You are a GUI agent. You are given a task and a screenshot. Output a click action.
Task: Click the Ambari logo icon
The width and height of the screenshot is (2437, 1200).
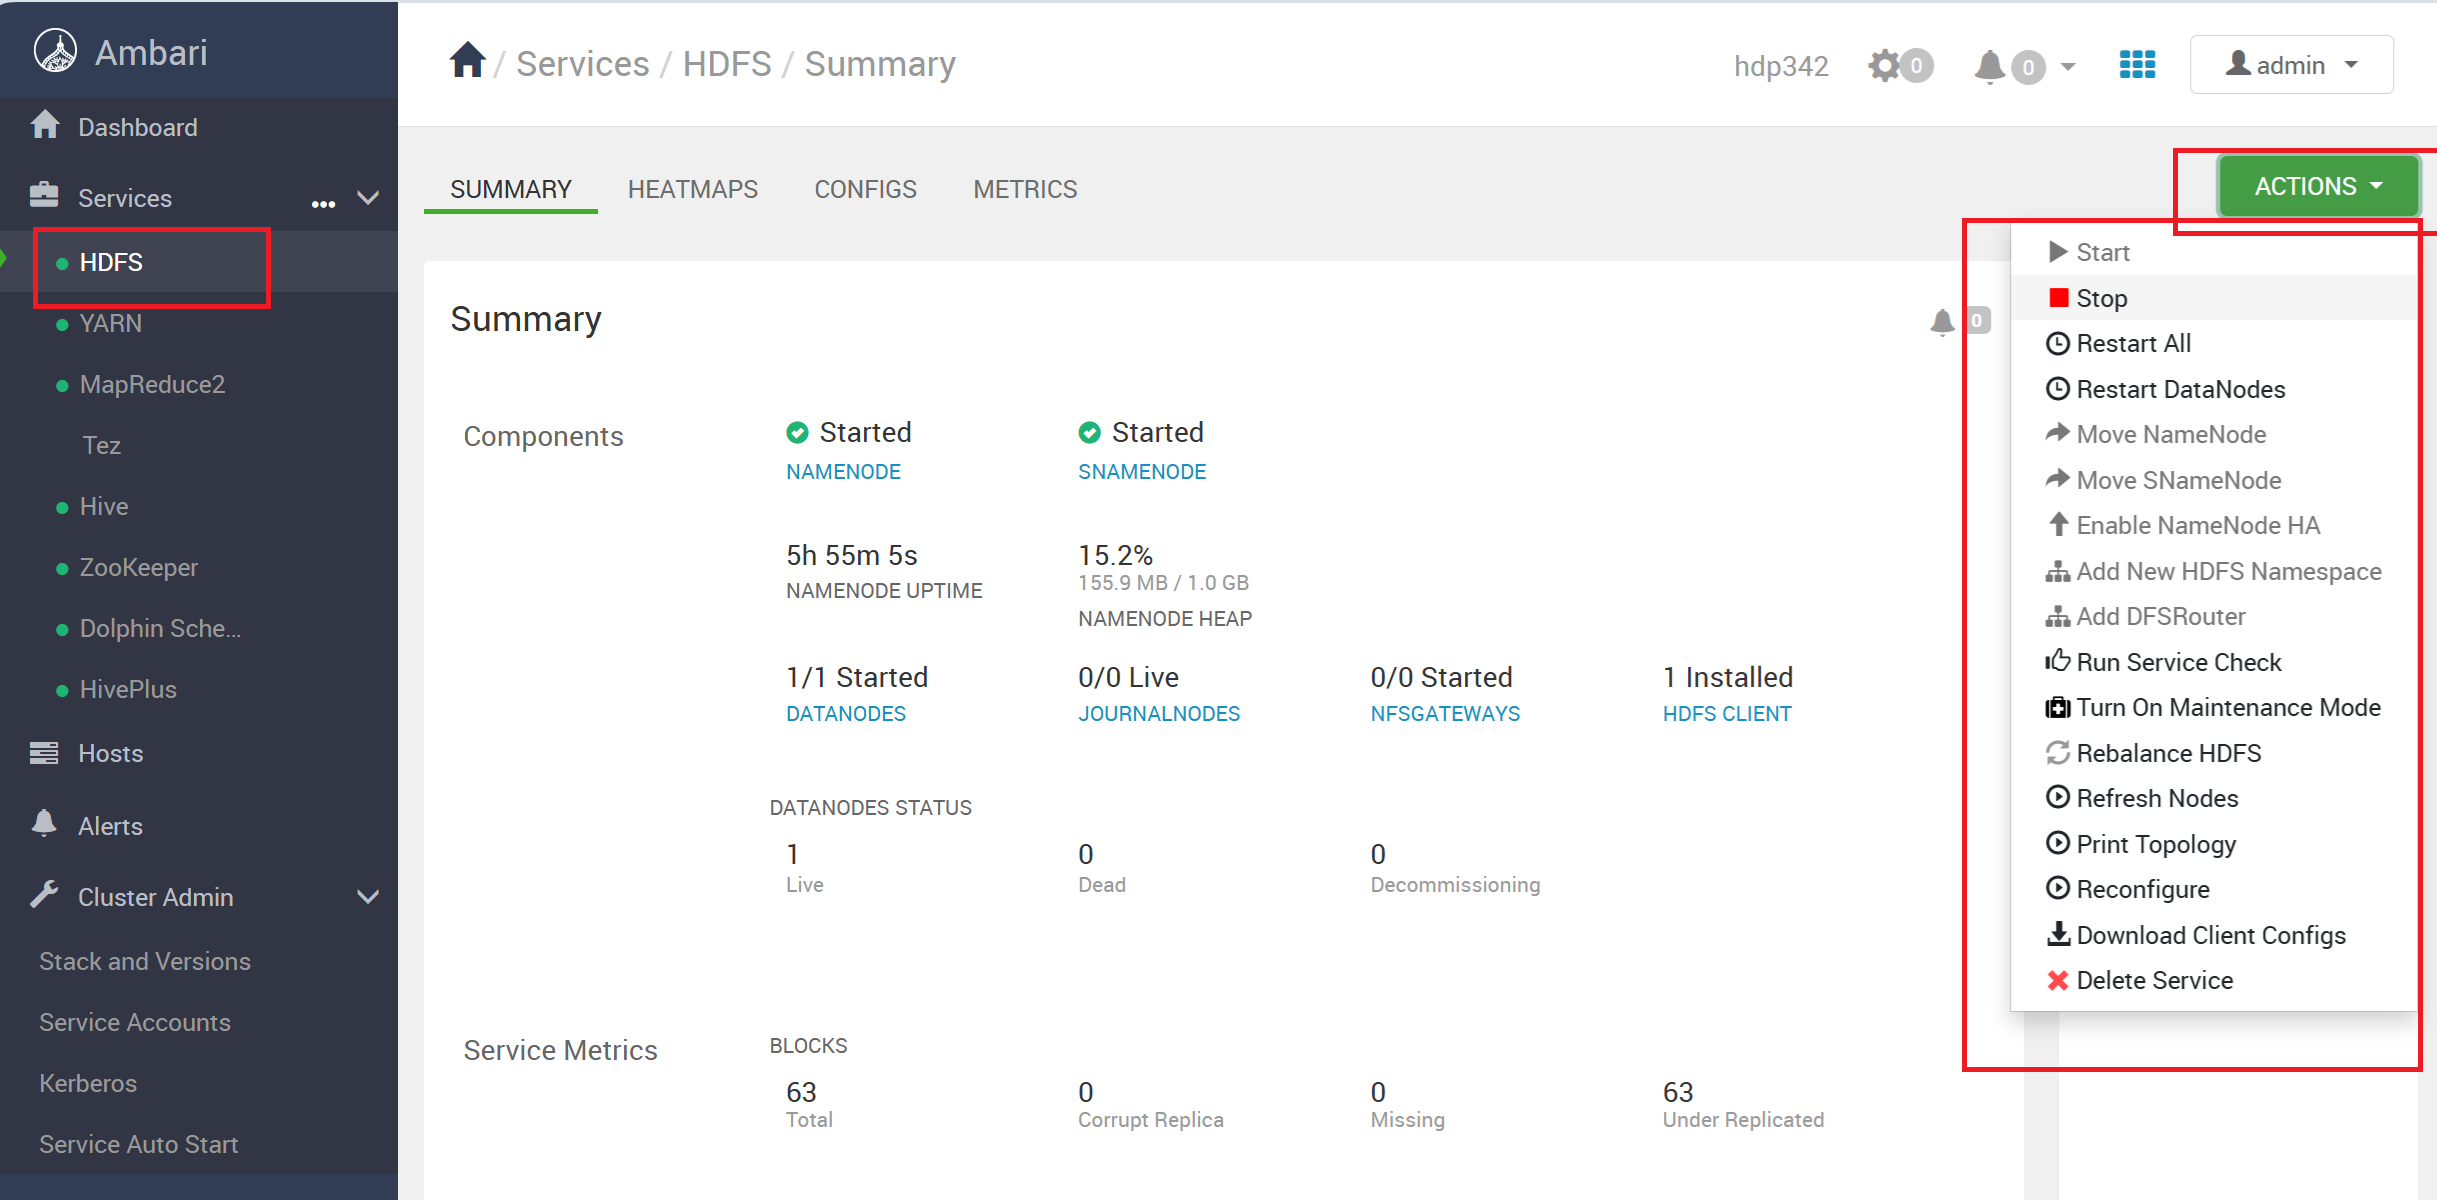tap(55, 51)
